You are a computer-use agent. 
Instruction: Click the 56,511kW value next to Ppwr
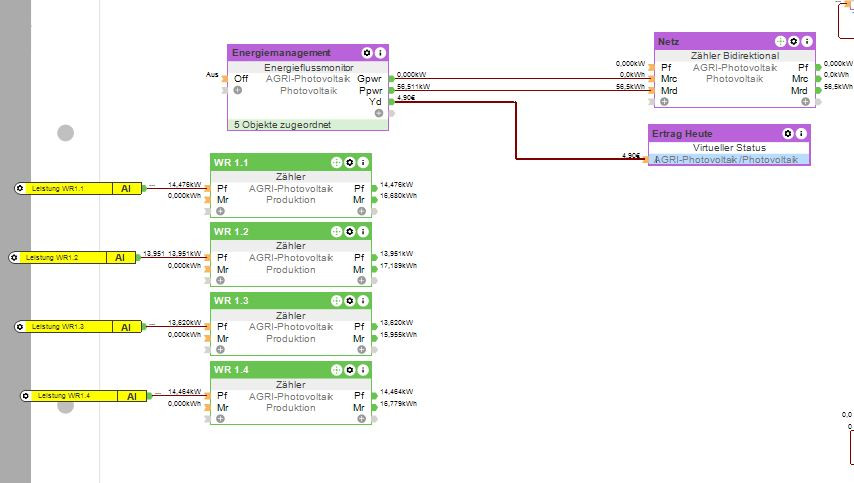pos(413,87)
